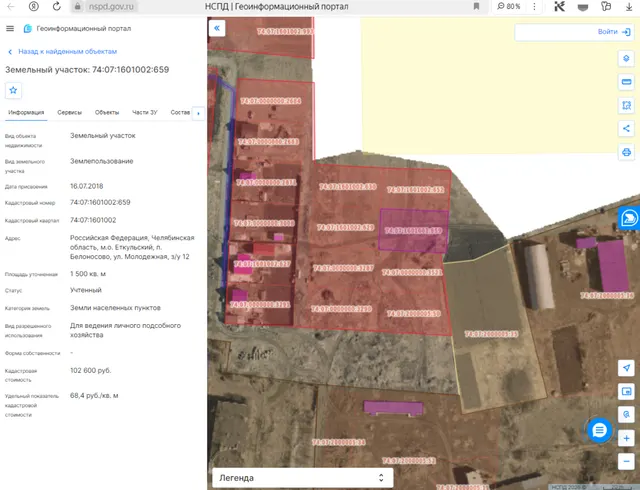Image resolution: width=640 pixels, height=490 pixels.
Task: Click the 68,4 руб./кв. м value
Action: click(x=94, y=395)
